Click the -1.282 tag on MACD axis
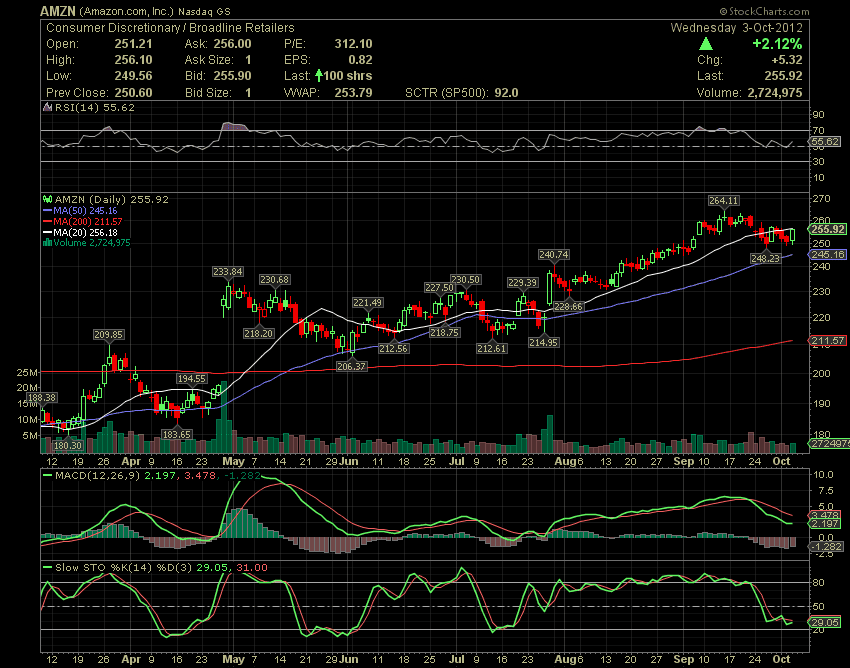850x668 pixels. [x=827, y=547]
